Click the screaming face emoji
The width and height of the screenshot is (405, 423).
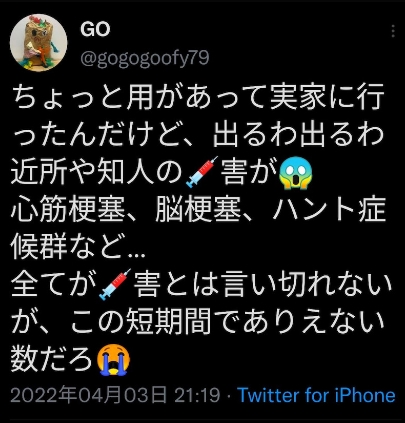point(294,172)
